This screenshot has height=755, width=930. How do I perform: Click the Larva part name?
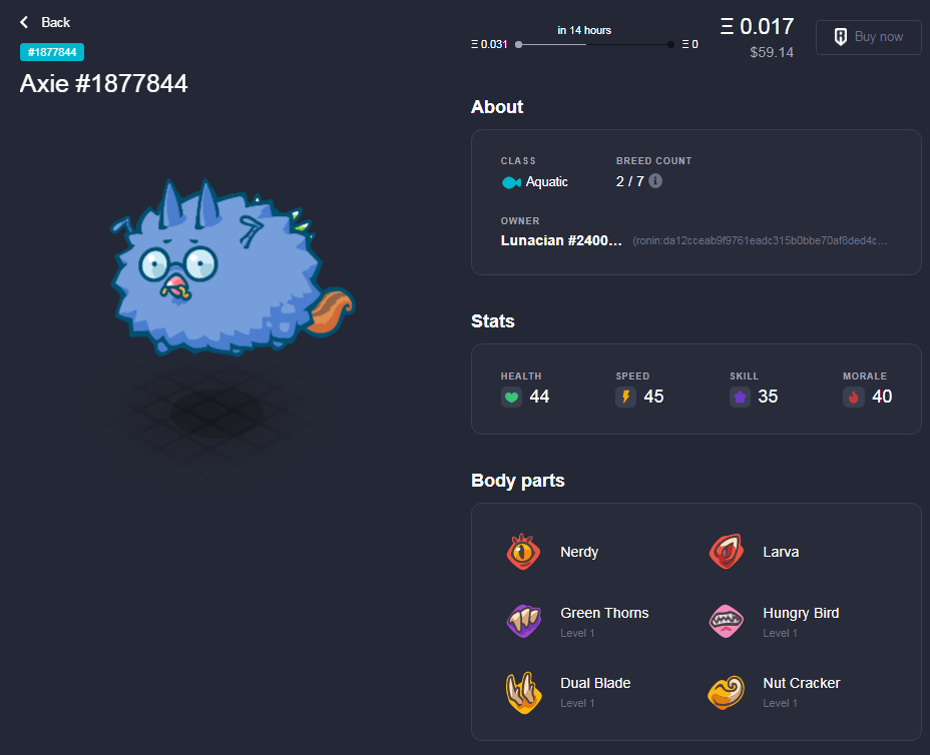(x=781, y=552)
